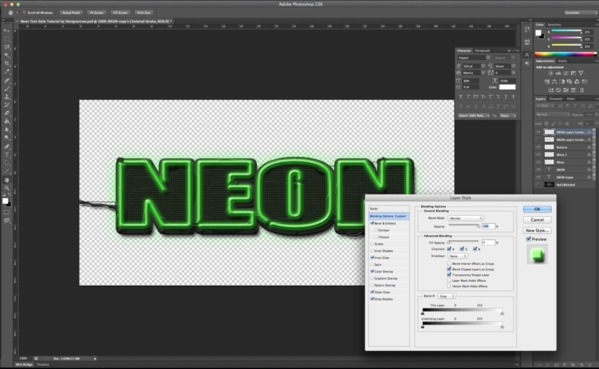
Task: Select Blending Options: Custom in styles list
Action: point(389,216)
